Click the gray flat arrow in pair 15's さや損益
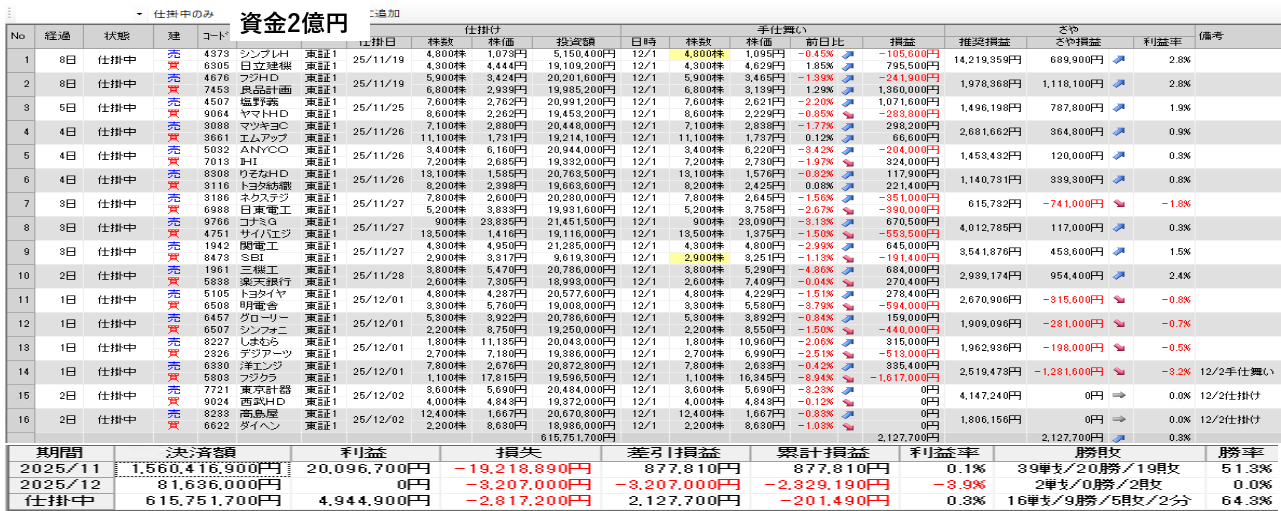Viewport: 1281px width, 511px height. (1117, 395)
